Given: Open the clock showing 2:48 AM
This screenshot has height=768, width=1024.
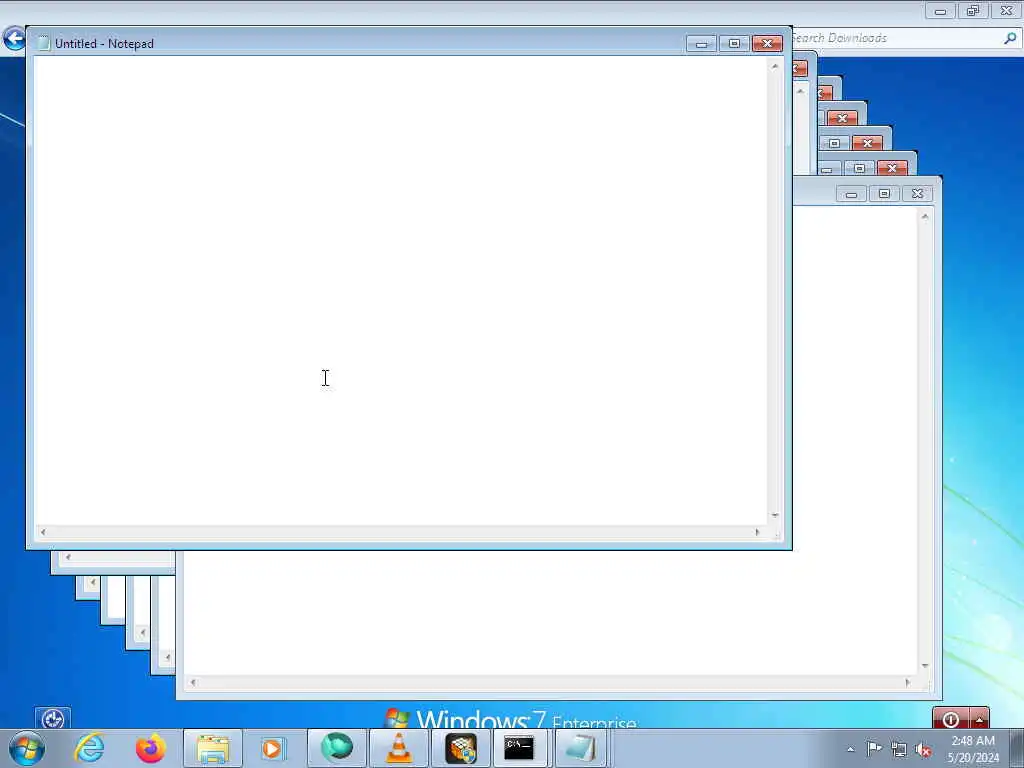Looking at the screenshot, I should [x=973, y=748].
